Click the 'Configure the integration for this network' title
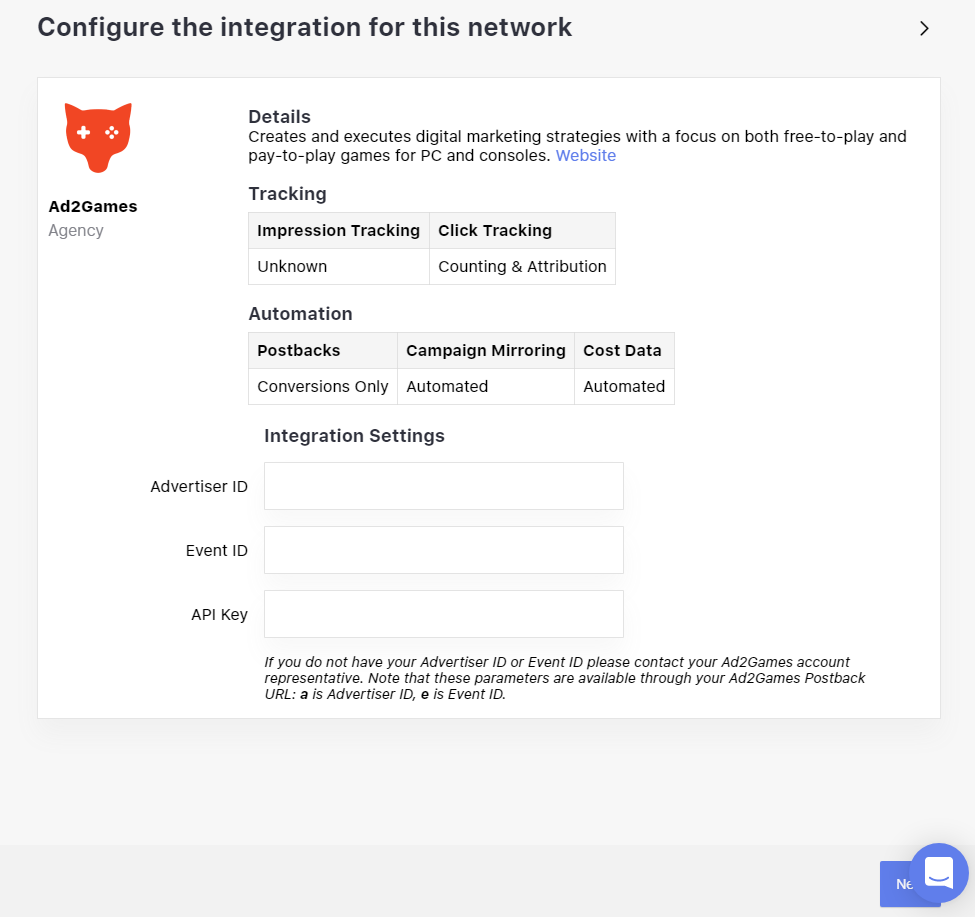Screen dimensions: 975x917 coord(305,27)
